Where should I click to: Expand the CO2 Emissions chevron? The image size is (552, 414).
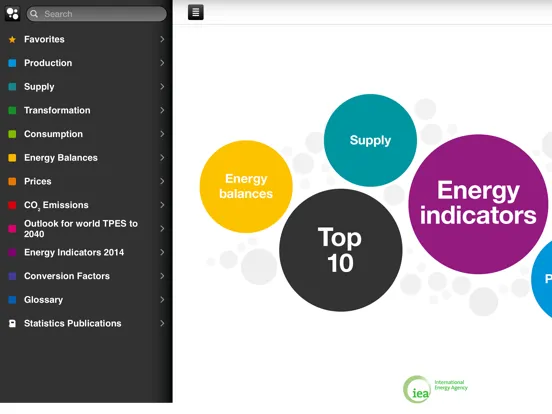(x=162, y=205)
